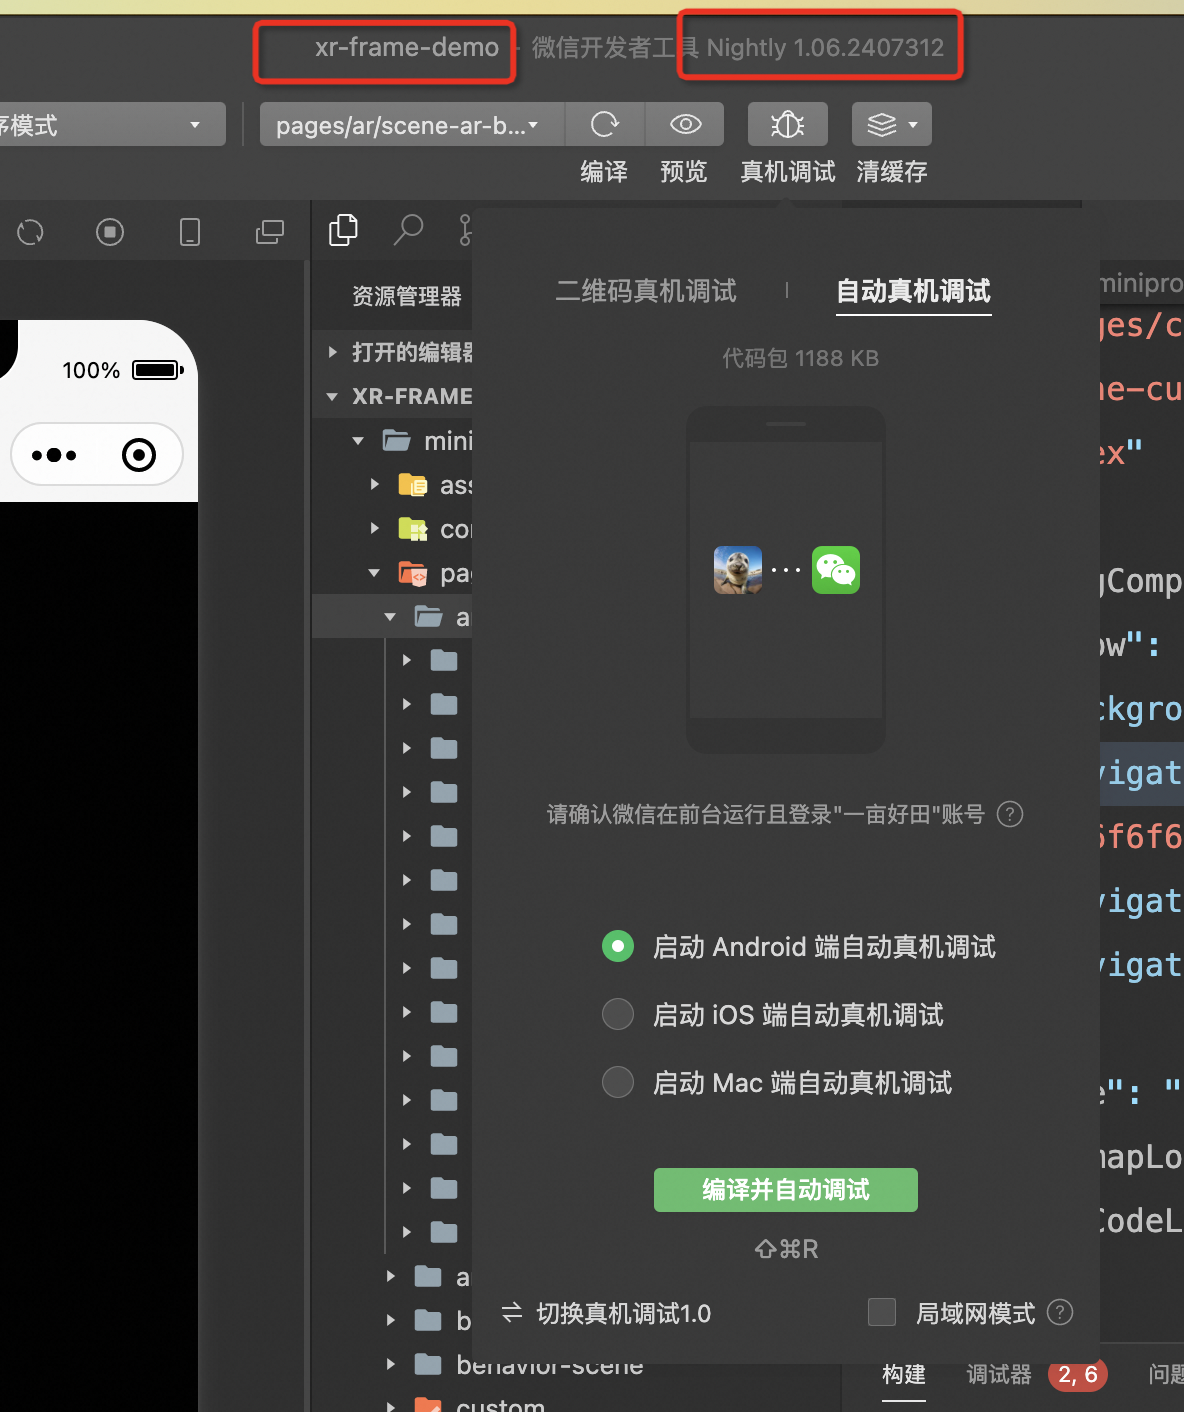Image resolution: width=1184 pixels, height=1412 pixels.
Task: Click the simulator stop icon
Action: point(110,232)
